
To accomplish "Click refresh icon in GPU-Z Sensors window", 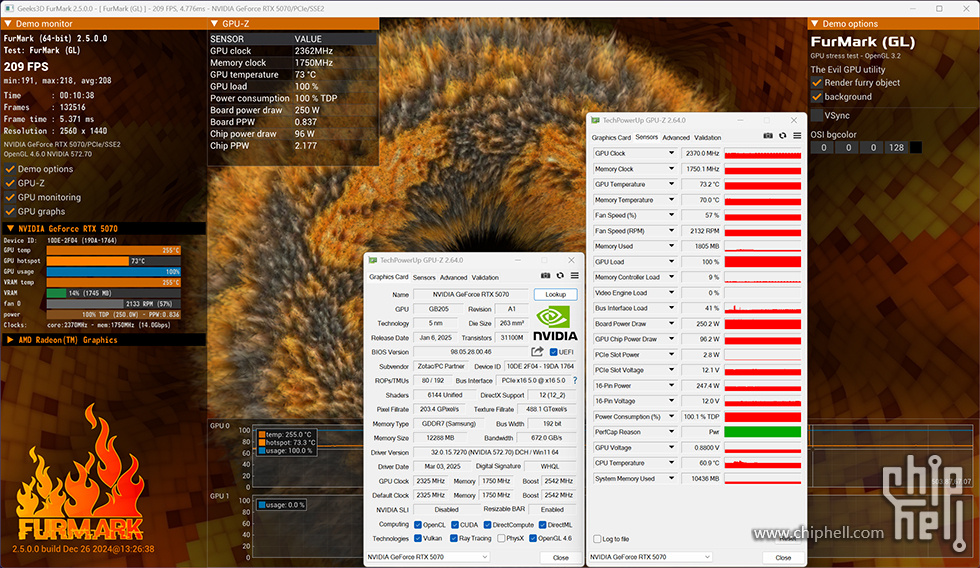I will (x=782, y=136).
